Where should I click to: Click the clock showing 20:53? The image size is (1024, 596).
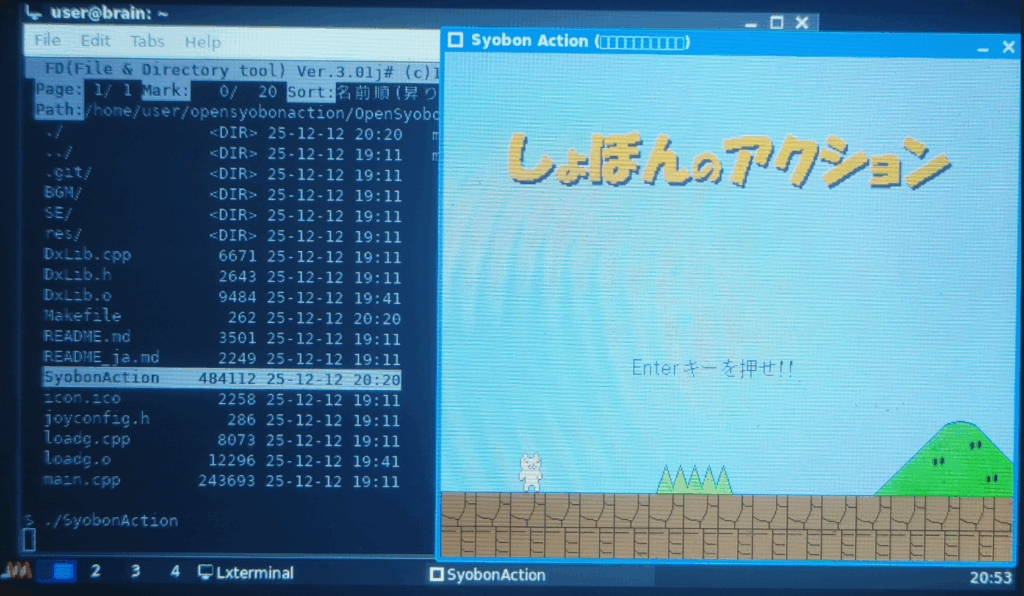tap(990, 577)
